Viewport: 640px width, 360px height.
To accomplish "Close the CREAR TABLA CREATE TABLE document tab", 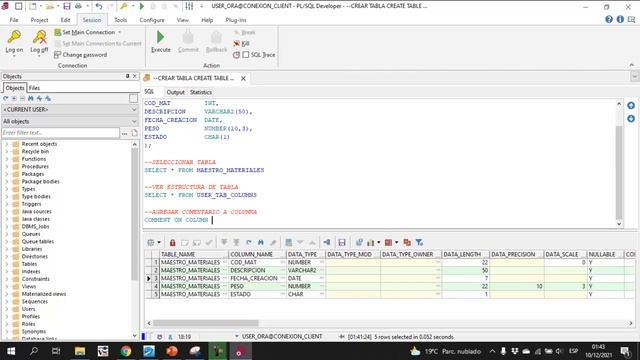I will click(x=243, y=78).
